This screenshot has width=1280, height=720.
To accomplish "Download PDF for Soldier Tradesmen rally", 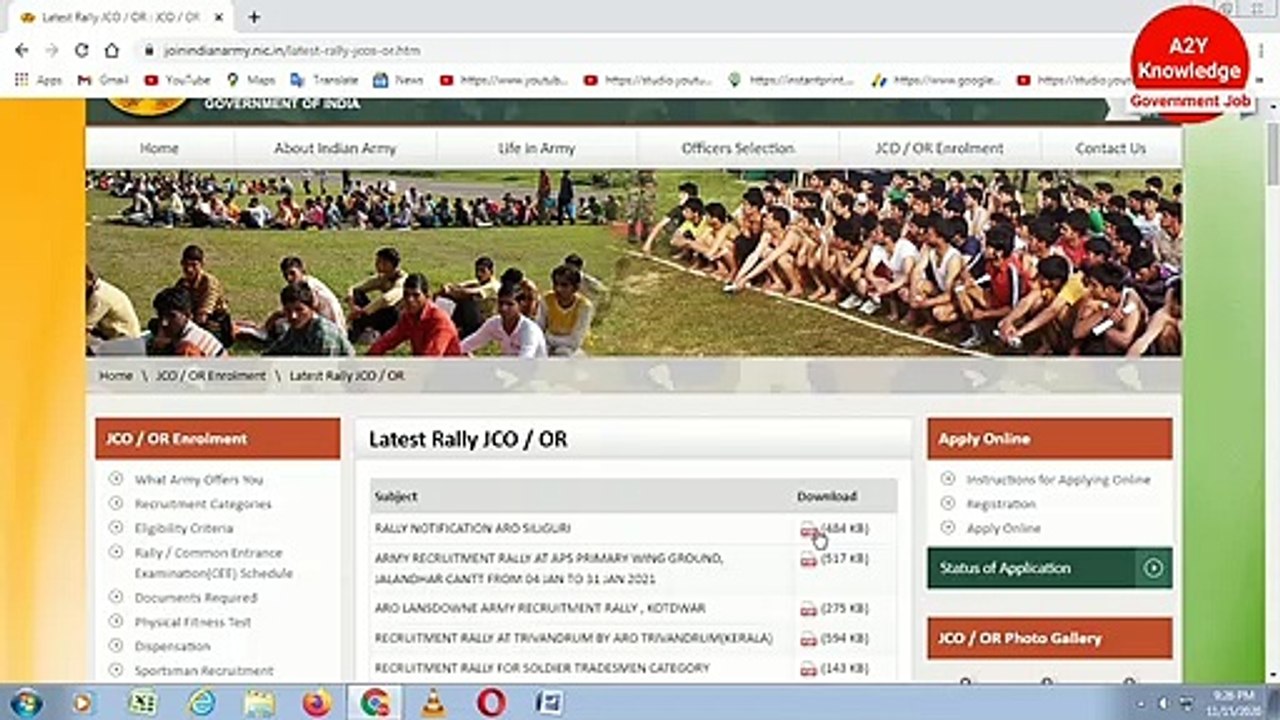I will click(x=808, y=669).
